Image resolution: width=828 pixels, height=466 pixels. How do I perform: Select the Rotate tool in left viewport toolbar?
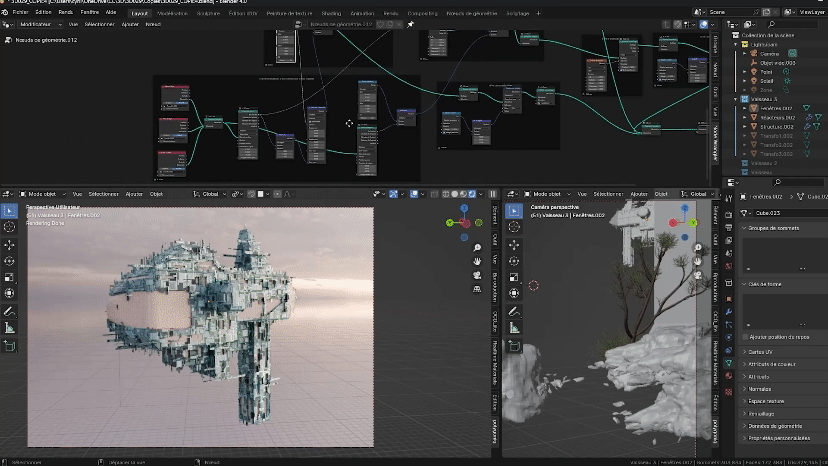point(10,261)
